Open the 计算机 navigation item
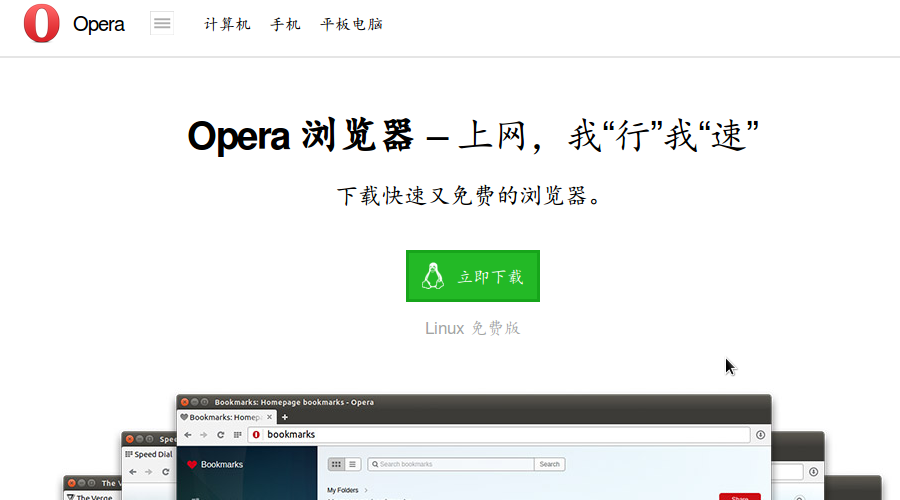The height and width of the screenshot is (500, 900). point(227,24)
